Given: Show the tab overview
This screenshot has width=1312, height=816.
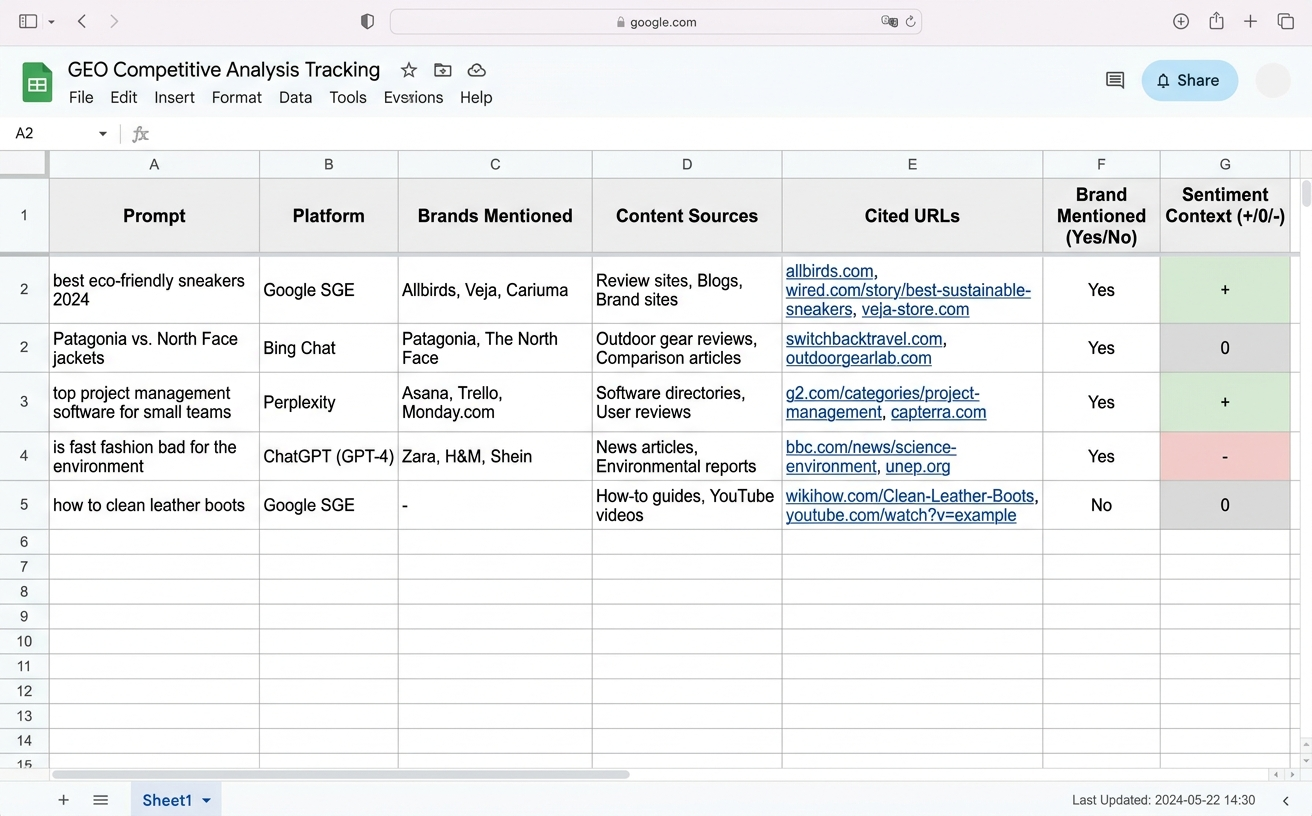Looking at the screenshot, I should [1286, 21].
